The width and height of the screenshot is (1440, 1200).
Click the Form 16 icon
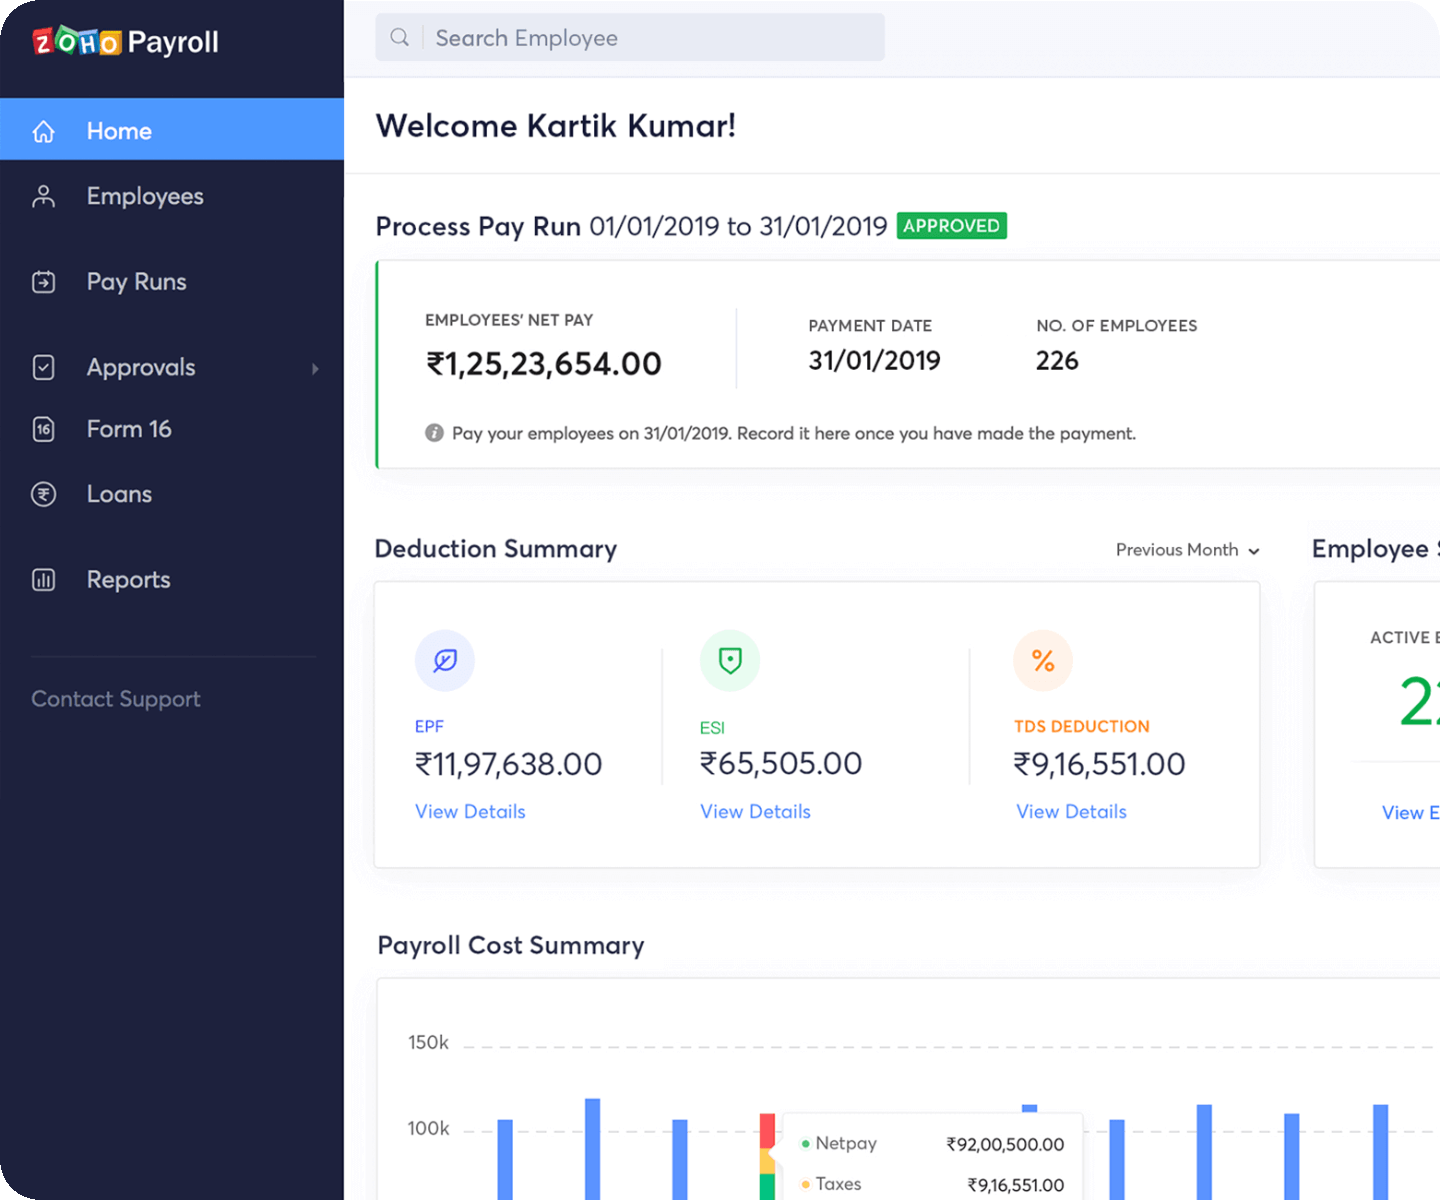click(x=44, y=429)
